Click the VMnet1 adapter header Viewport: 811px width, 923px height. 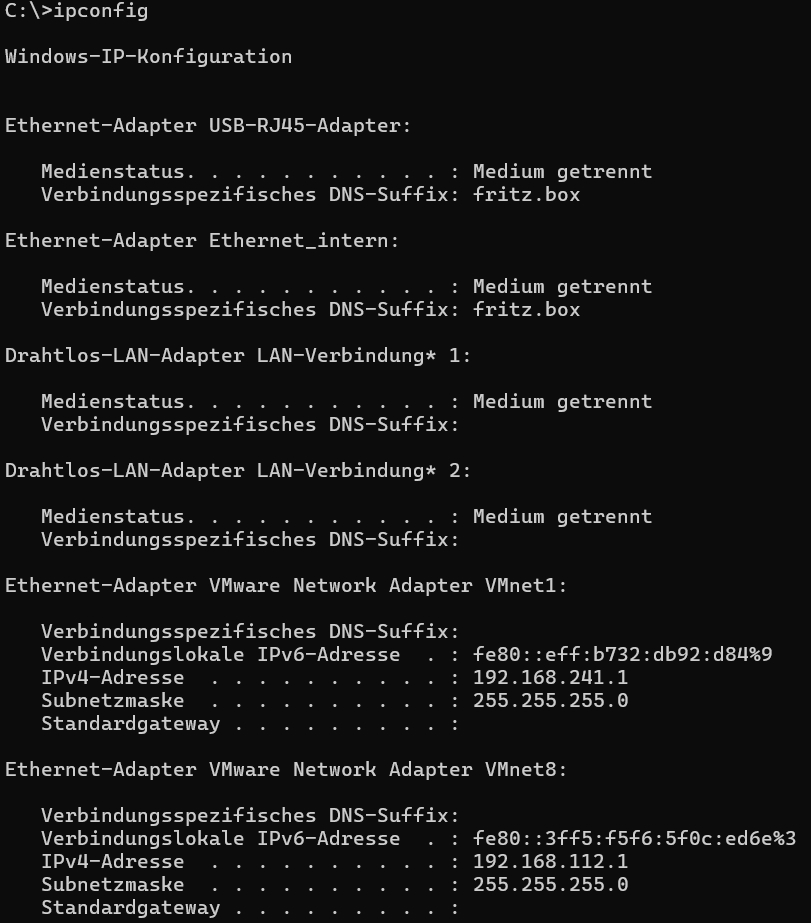[x=286, y=586]
